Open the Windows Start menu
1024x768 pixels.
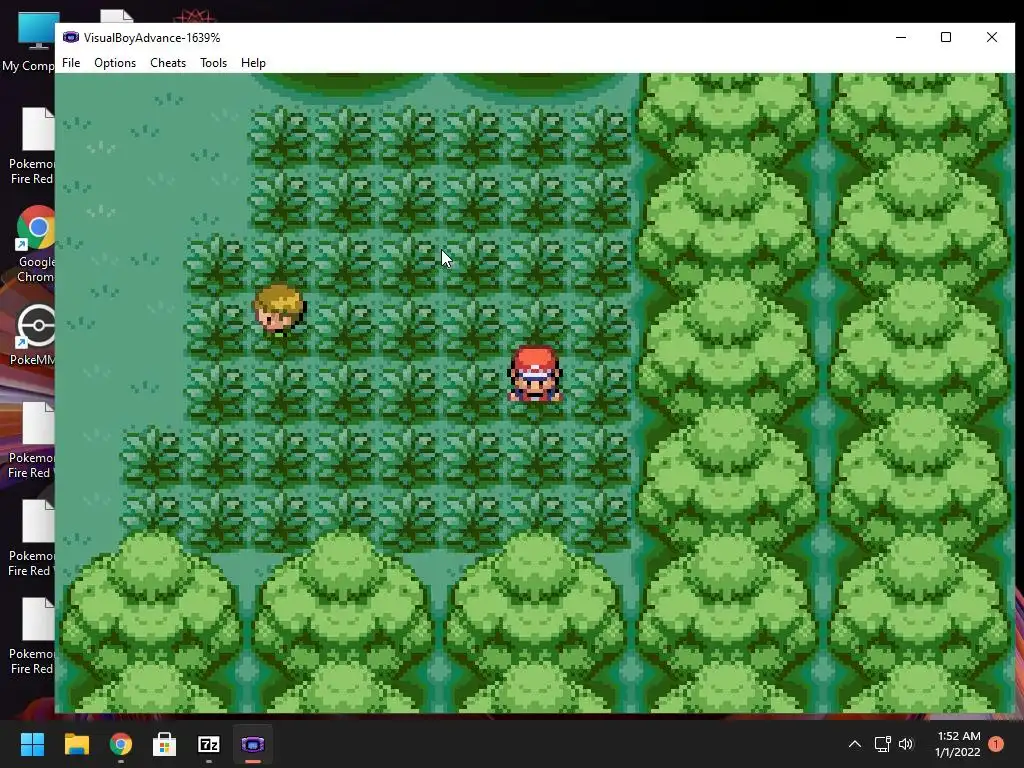pos(32,744)
